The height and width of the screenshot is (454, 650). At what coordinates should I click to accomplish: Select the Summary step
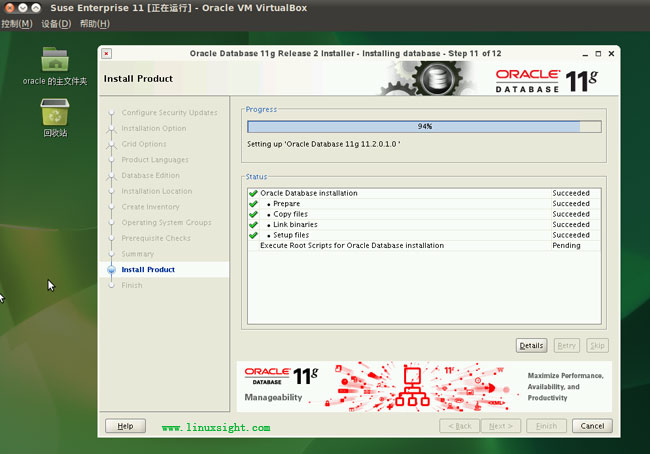click(137, 254)
